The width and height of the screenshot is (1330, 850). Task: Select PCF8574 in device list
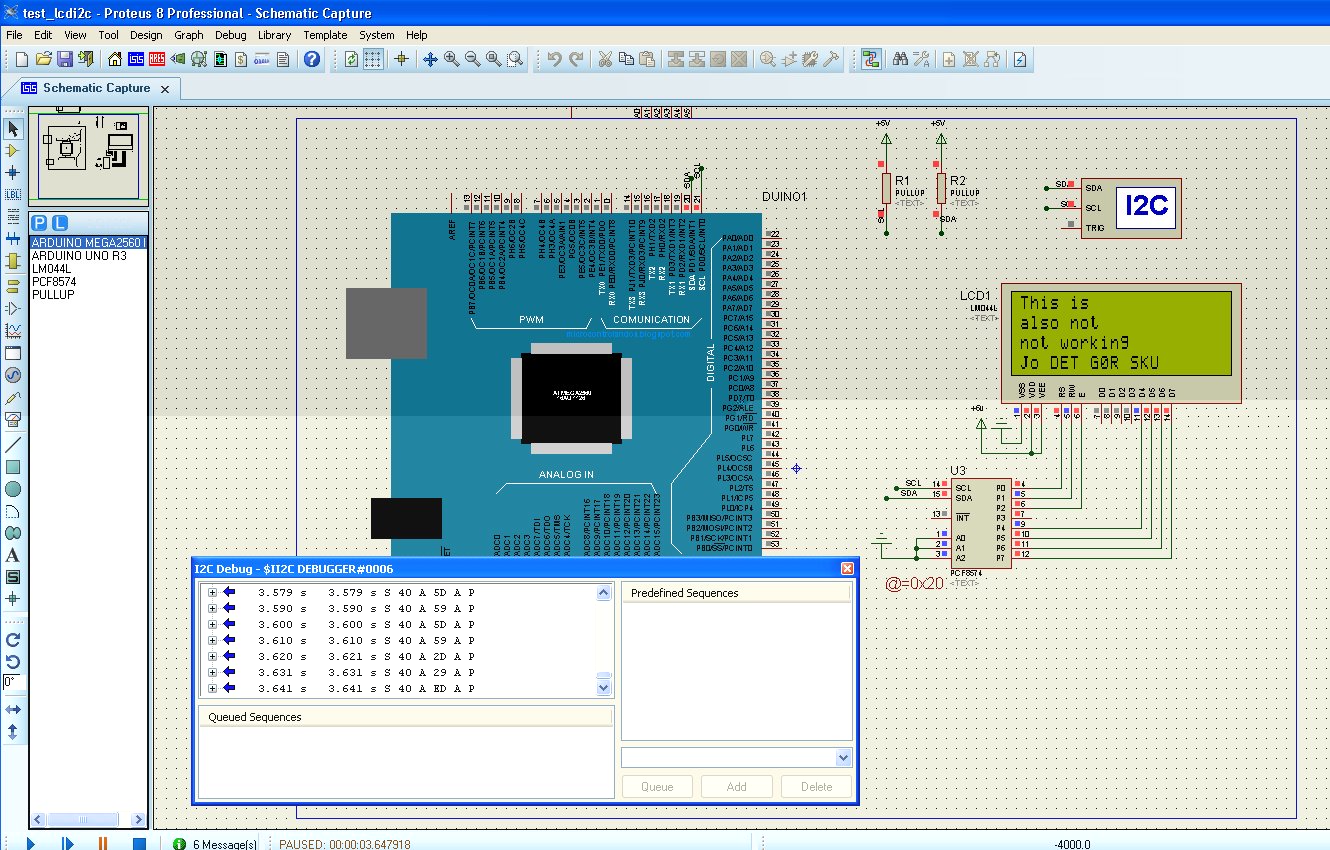coord(53,282)
